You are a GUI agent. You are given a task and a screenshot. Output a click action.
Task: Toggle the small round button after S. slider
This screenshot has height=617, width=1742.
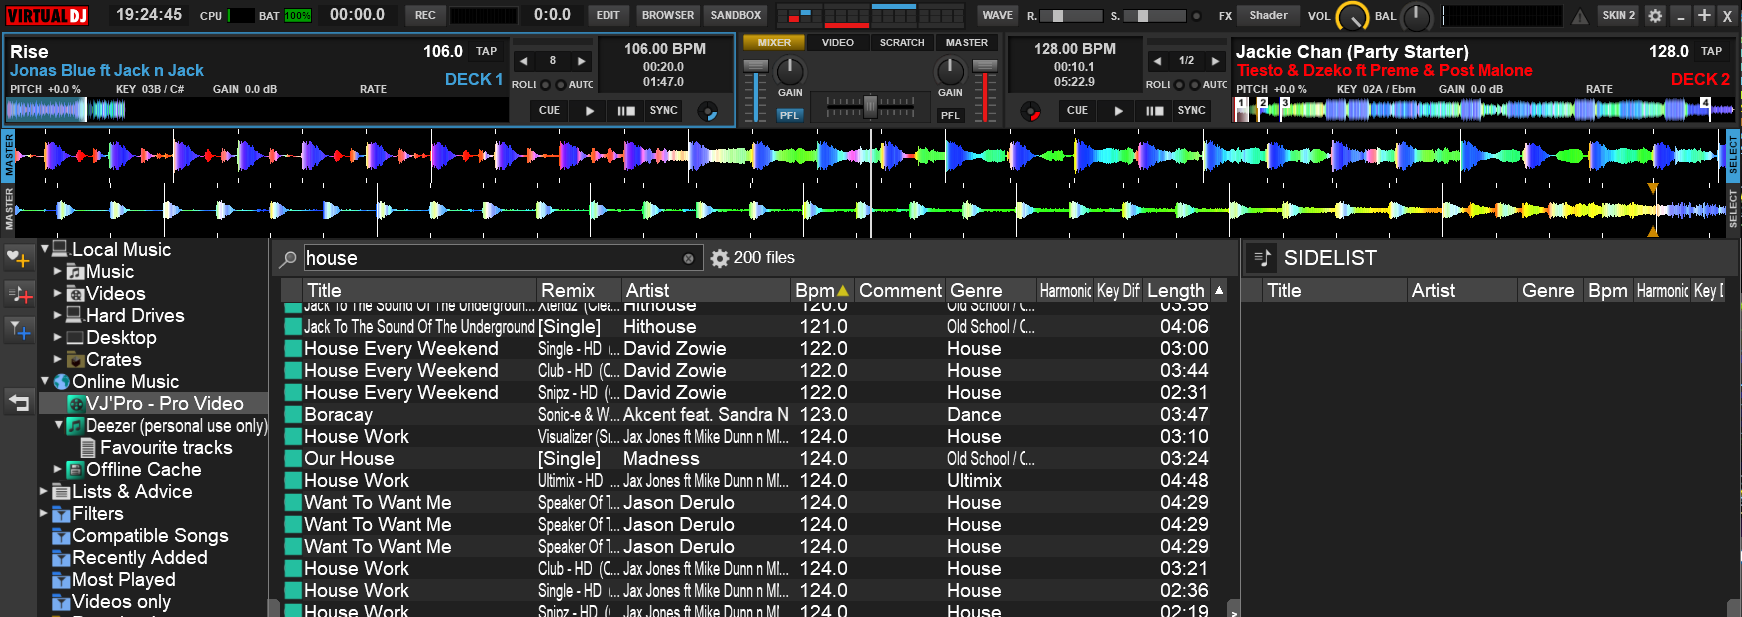tap(1195, 16)
